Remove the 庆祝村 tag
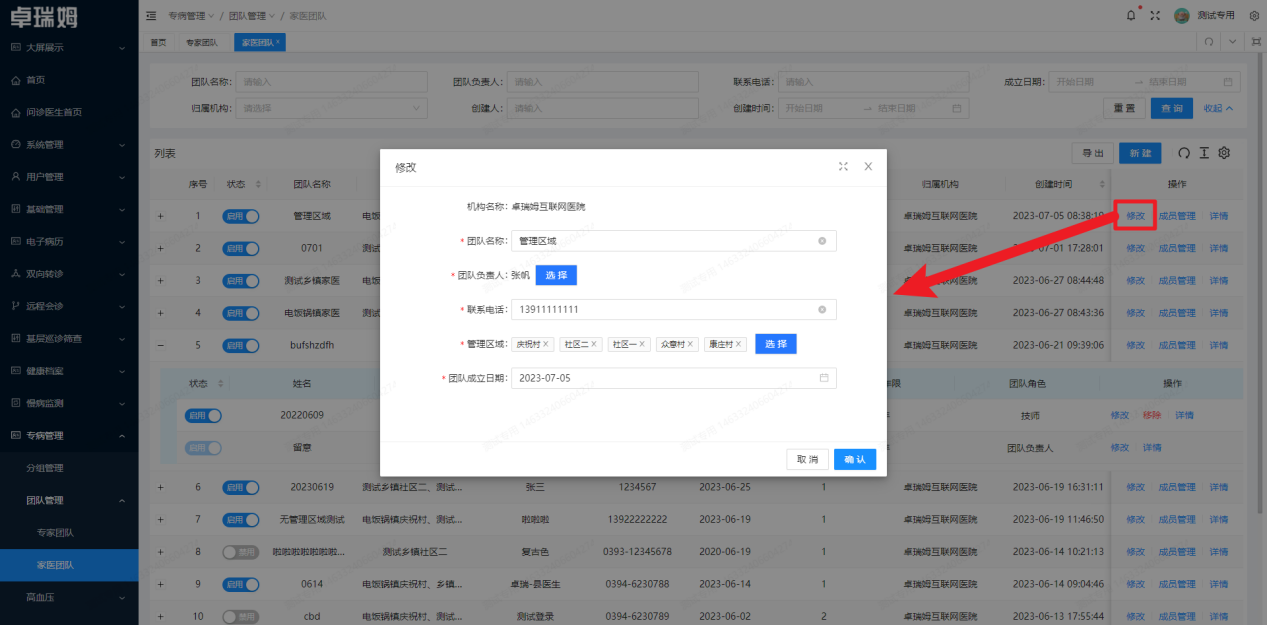This screenshot has height=625, width=1267. (546, 344)
